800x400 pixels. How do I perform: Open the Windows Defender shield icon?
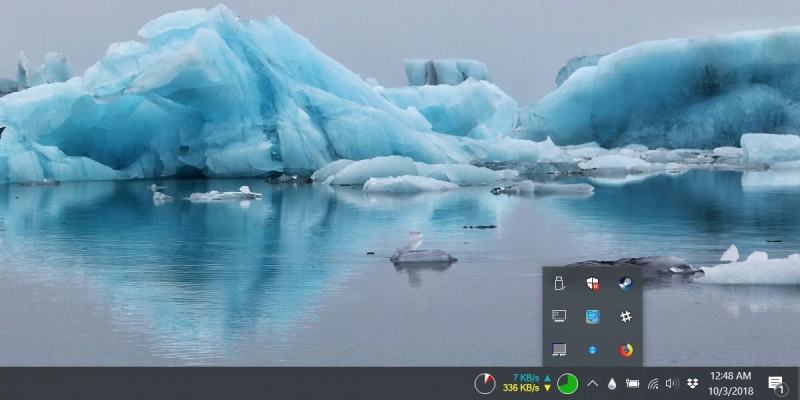(592, 283)
